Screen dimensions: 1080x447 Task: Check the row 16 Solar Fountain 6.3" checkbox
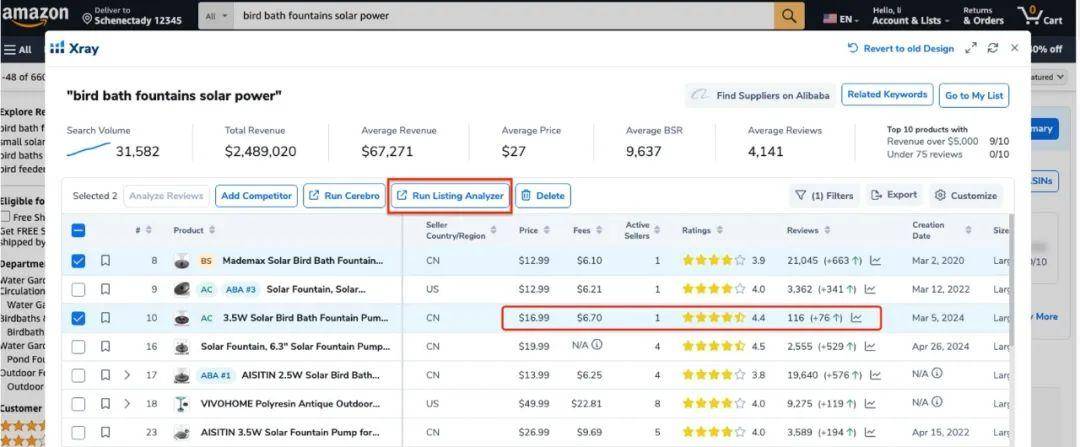coord(79,346)
